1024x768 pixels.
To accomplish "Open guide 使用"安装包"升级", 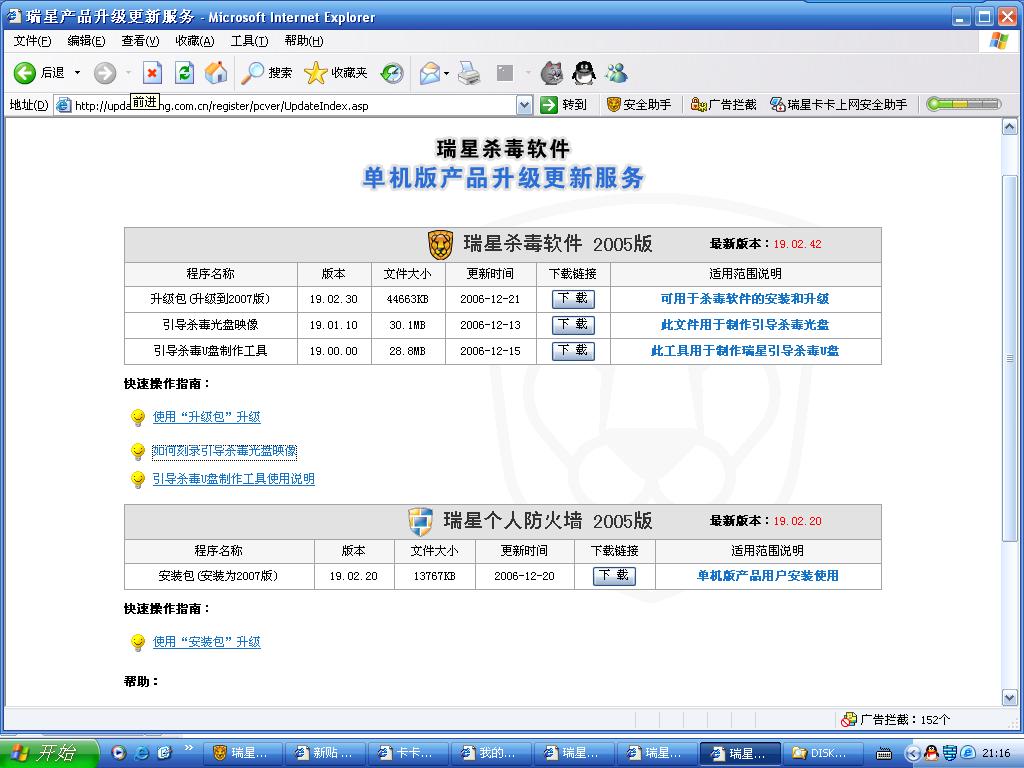I will click(206, 642).
